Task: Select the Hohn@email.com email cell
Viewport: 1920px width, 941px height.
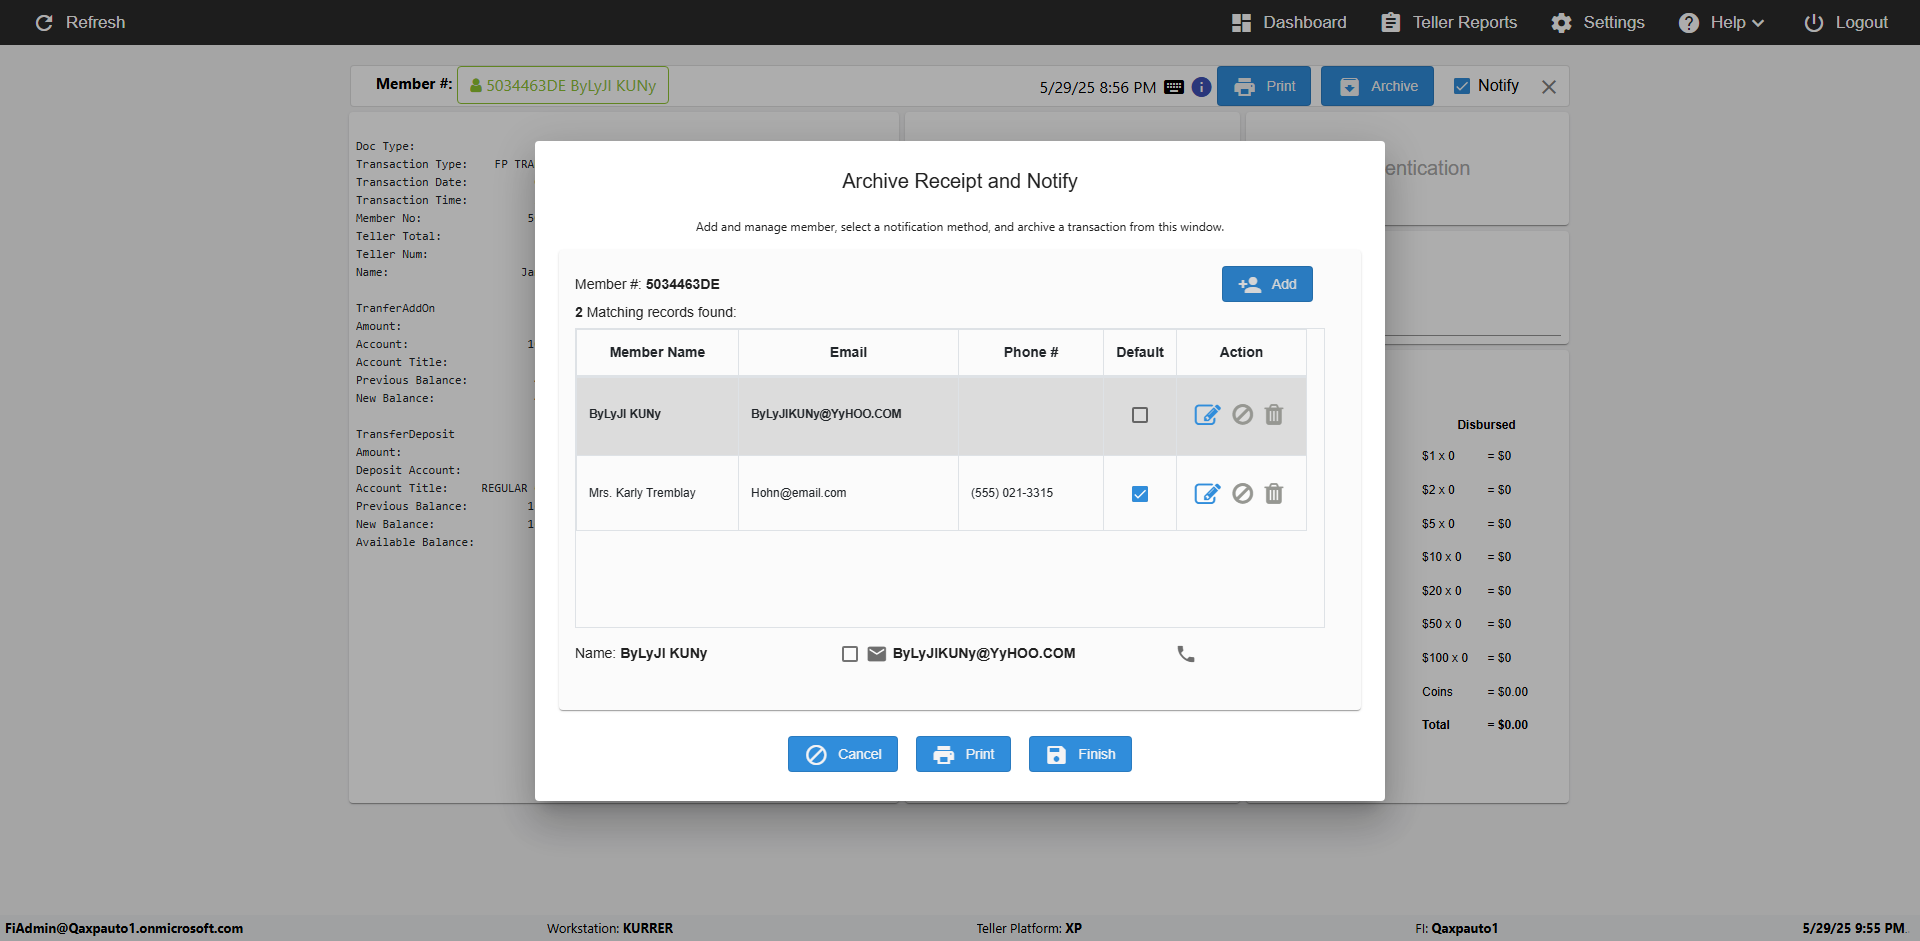Action: tap(848, 493)
